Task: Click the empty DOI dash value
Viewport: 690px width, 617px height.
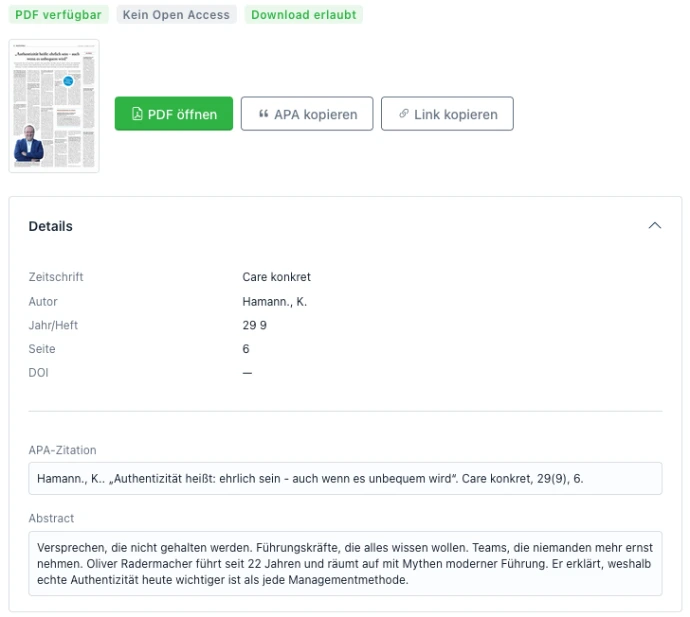Action: coord(247,373)
